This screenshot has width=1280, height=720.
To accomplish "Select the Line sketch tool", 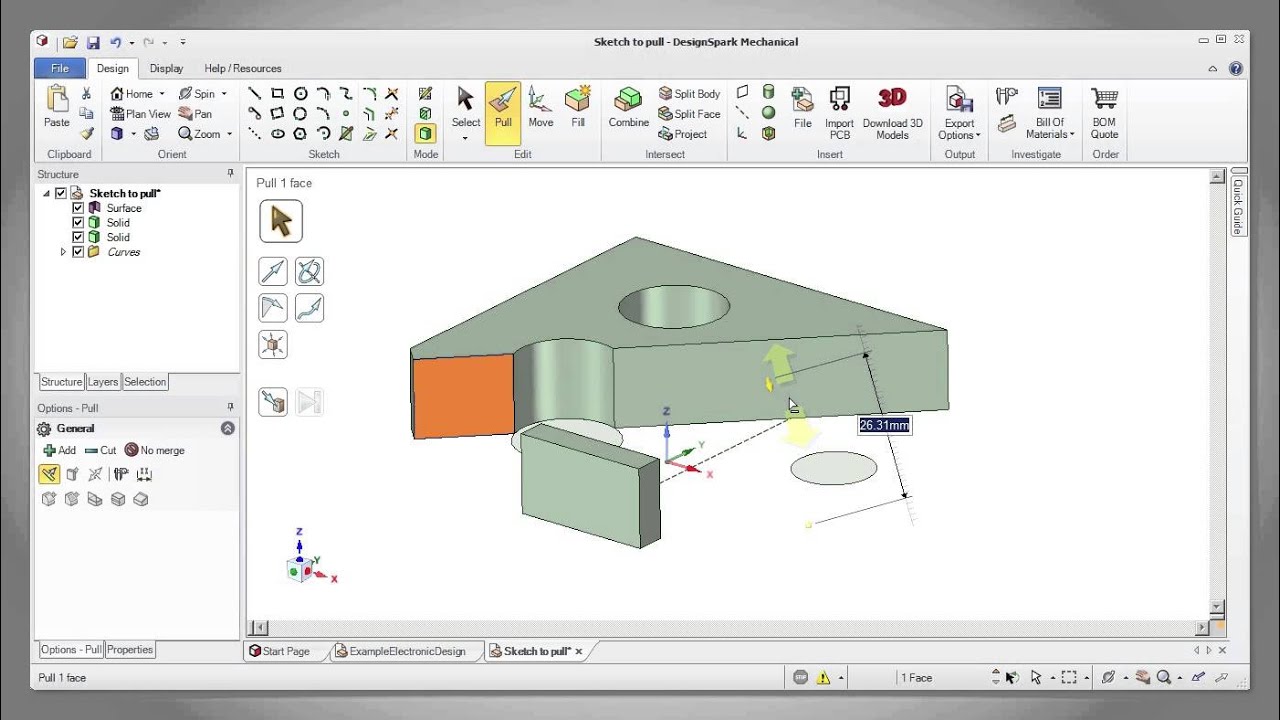I will [255, 93].
